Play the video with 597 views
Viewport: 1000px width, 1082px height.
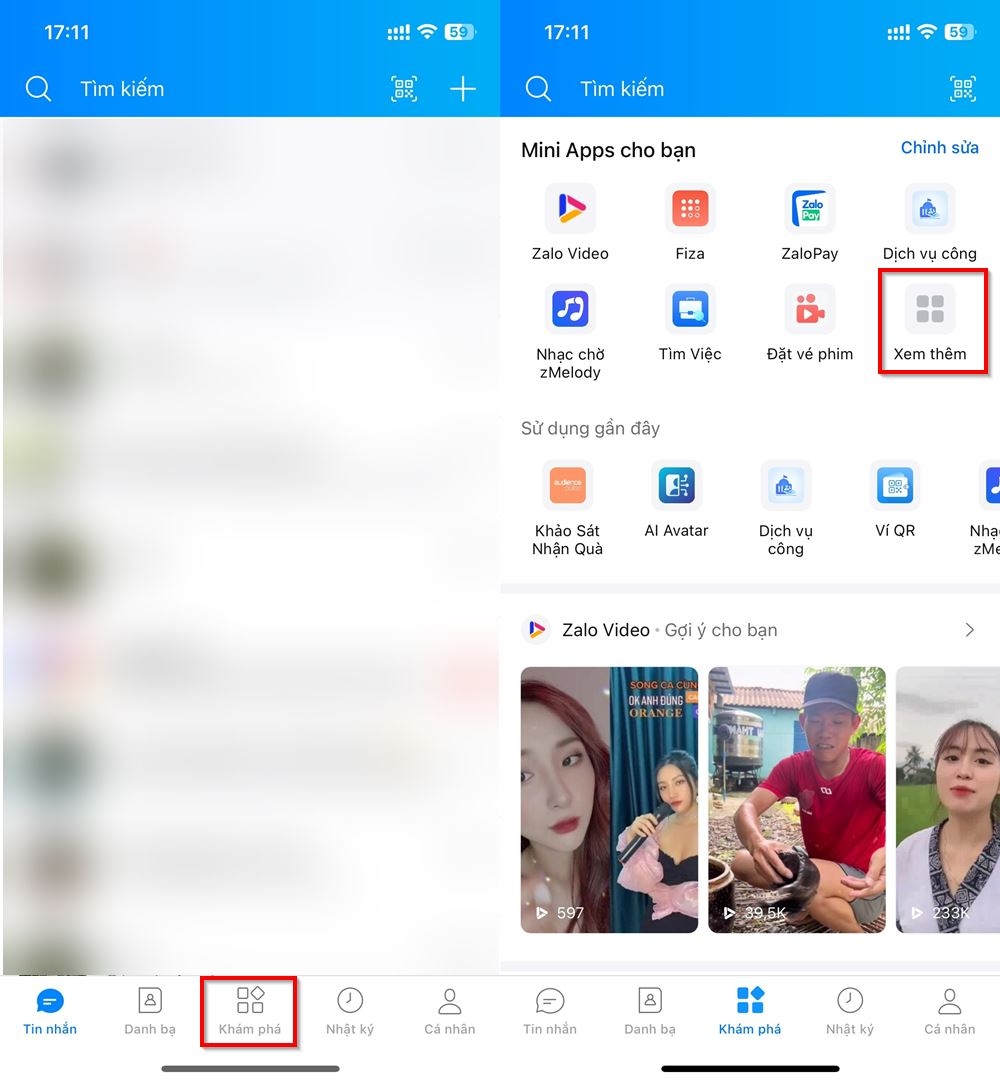point(609,800)
